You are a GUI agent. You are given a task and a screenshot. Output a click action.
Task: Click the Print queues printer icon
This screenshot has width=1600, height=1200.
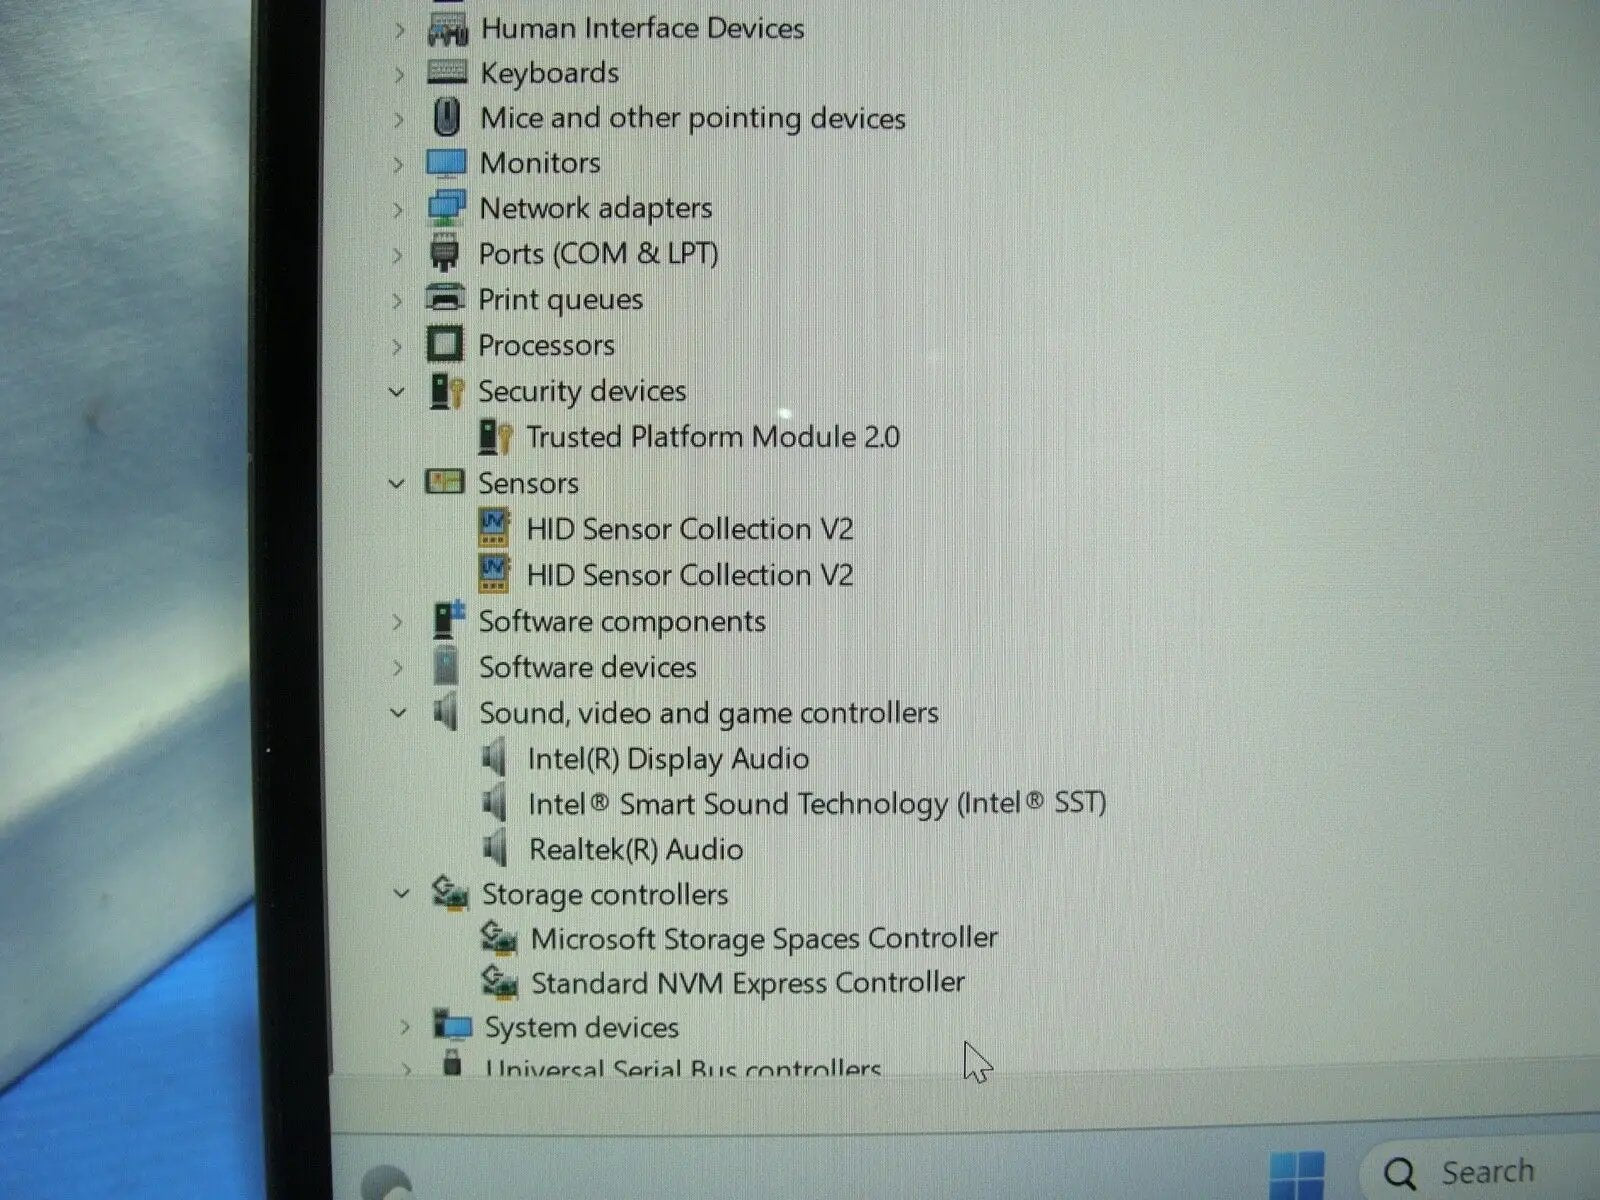(x=445, y=298)
